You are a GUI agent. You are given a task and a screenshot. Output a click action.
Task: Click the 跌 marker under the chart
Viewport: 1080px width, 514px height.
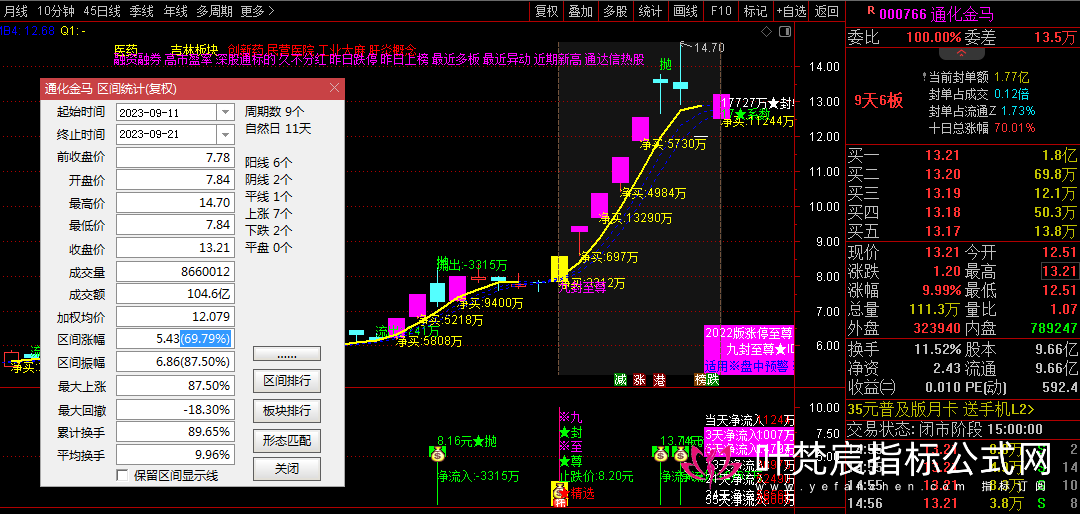pos(713,380)
